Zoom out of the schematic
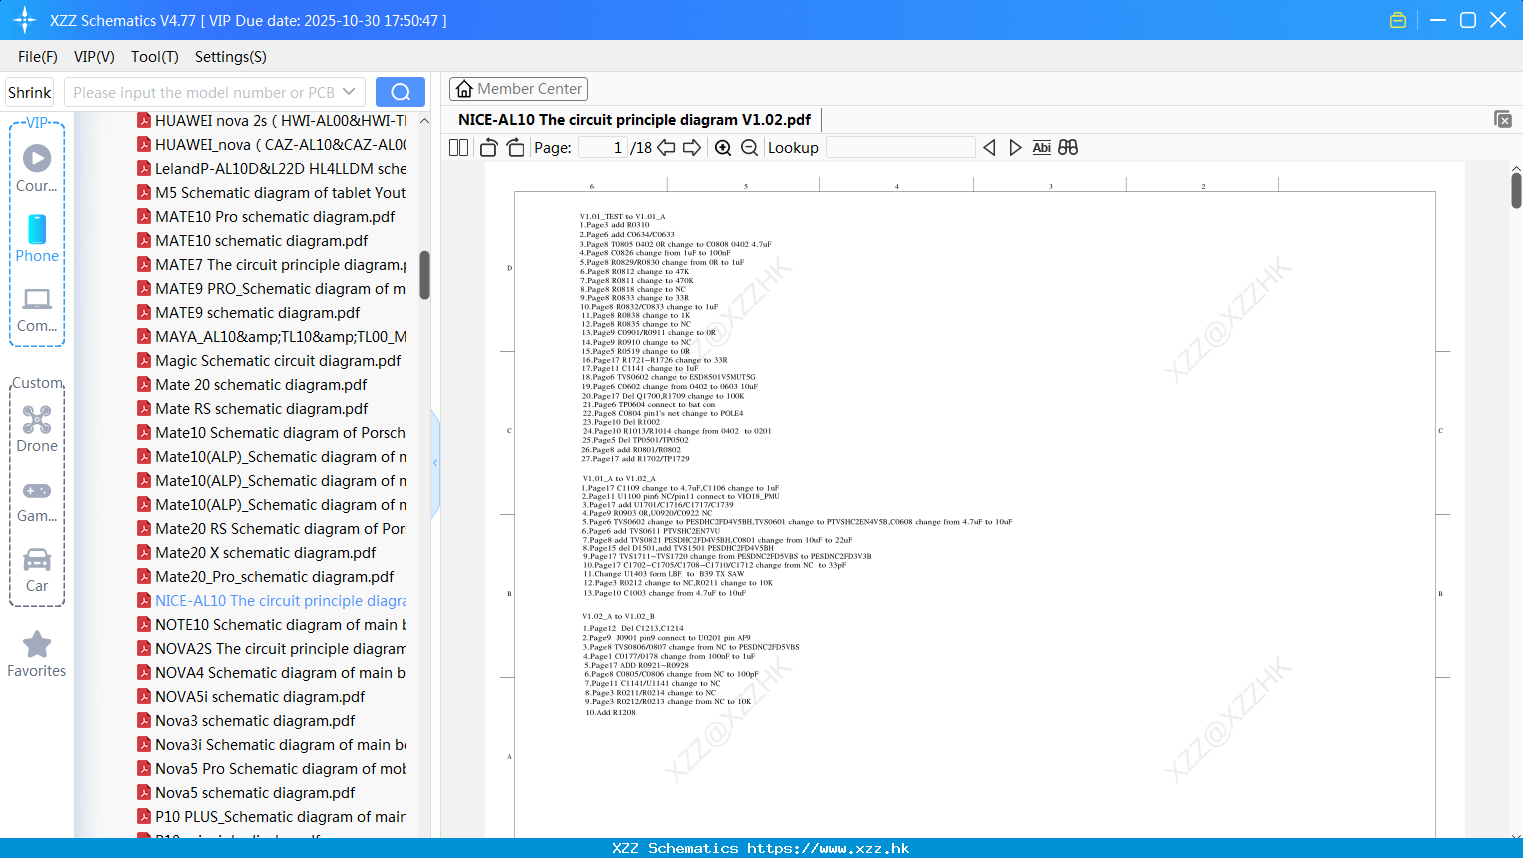1523x858 pixels. (x=749, y=148)
